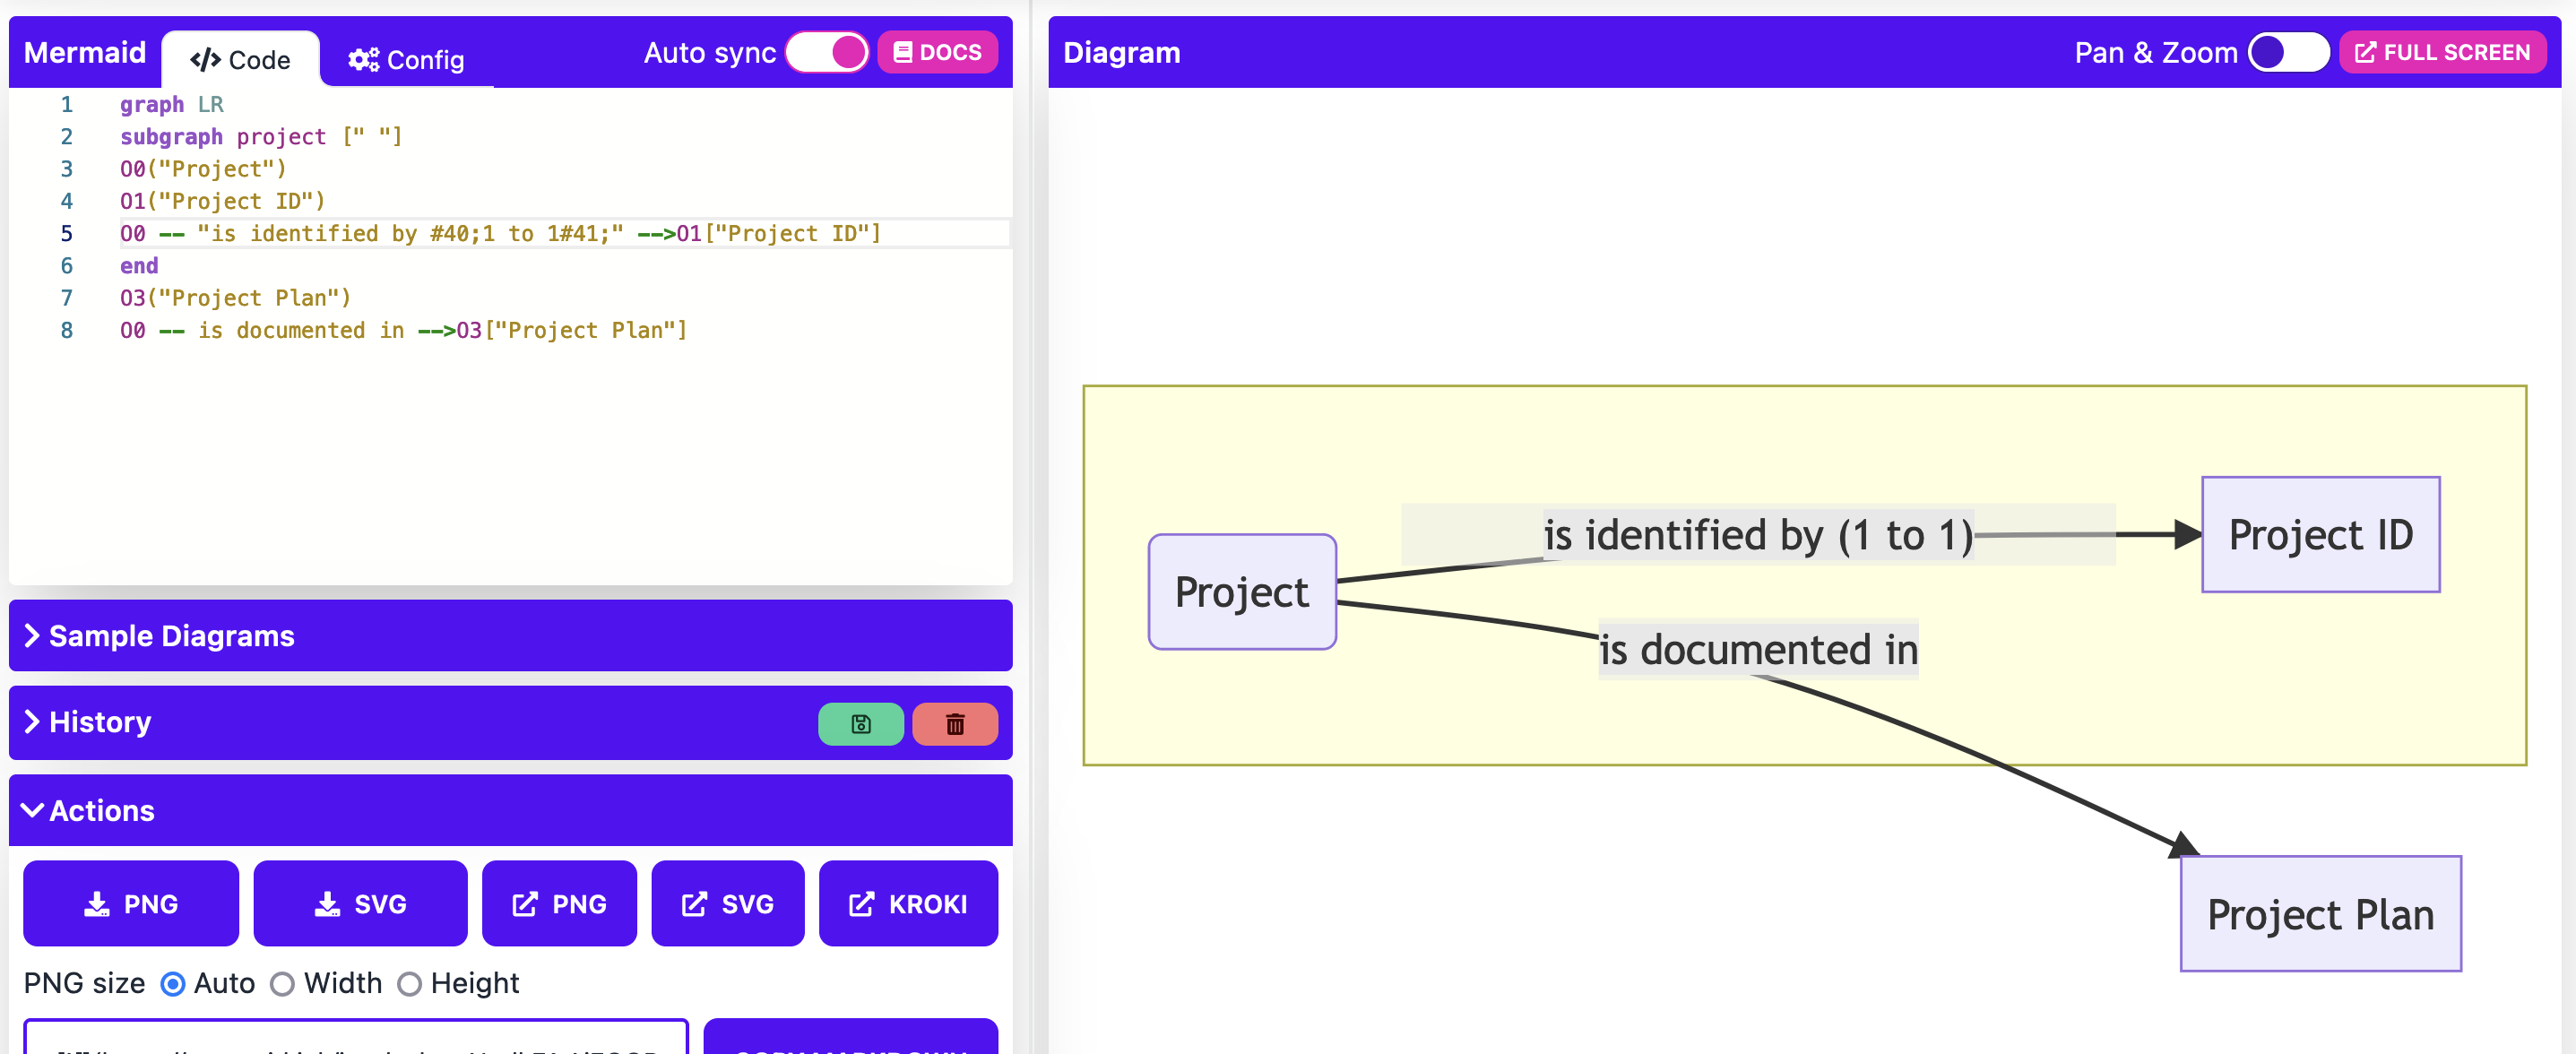2576x1054 pixels.
Task: Download the diagram as PNG
Action: coord(130,903)
